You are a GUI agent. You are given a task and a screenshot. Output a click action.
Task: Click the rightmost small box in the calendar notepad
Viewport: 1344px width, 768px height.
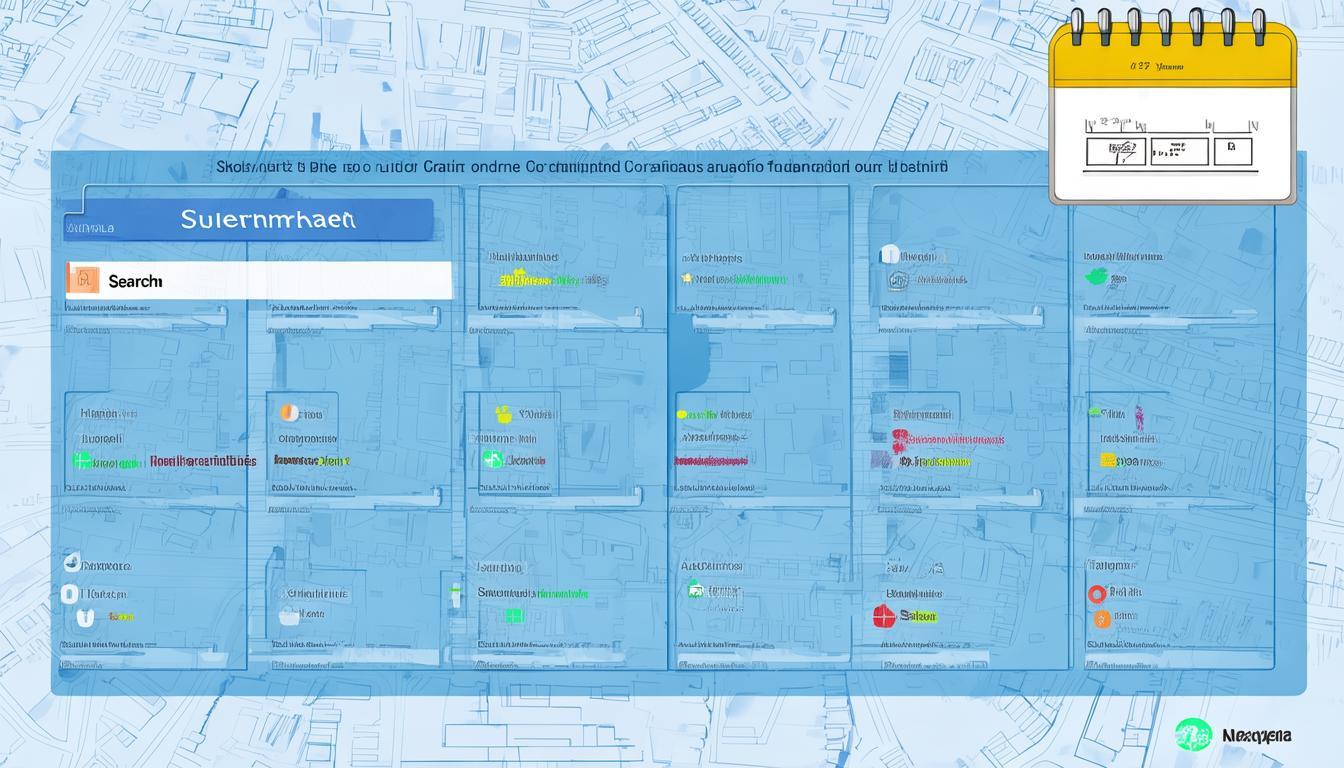(1232, 152)
